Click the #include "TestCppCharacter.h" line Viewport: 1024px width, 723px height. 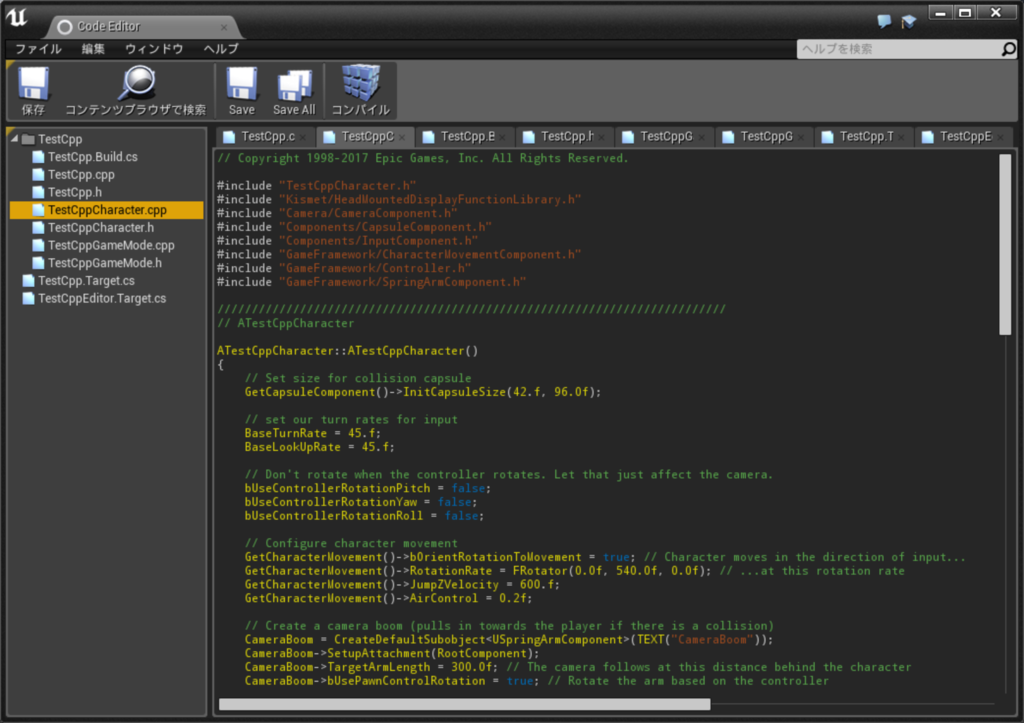point(316,185)
